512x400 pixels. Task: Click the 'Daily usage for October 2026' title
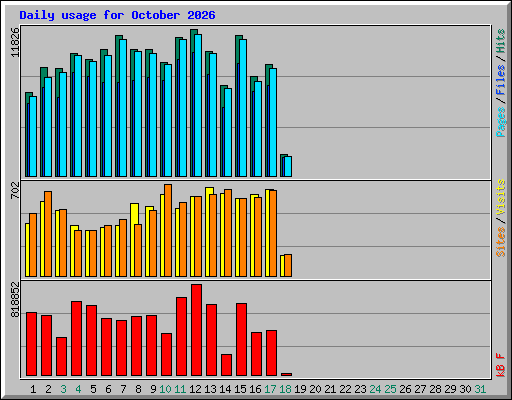(x=117, y=15)
